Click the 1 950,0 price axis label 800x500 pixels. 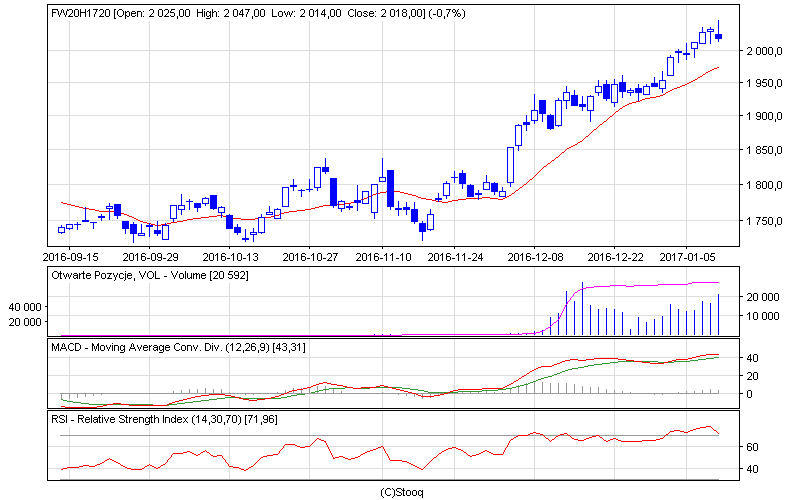click(x=764, y=83)
